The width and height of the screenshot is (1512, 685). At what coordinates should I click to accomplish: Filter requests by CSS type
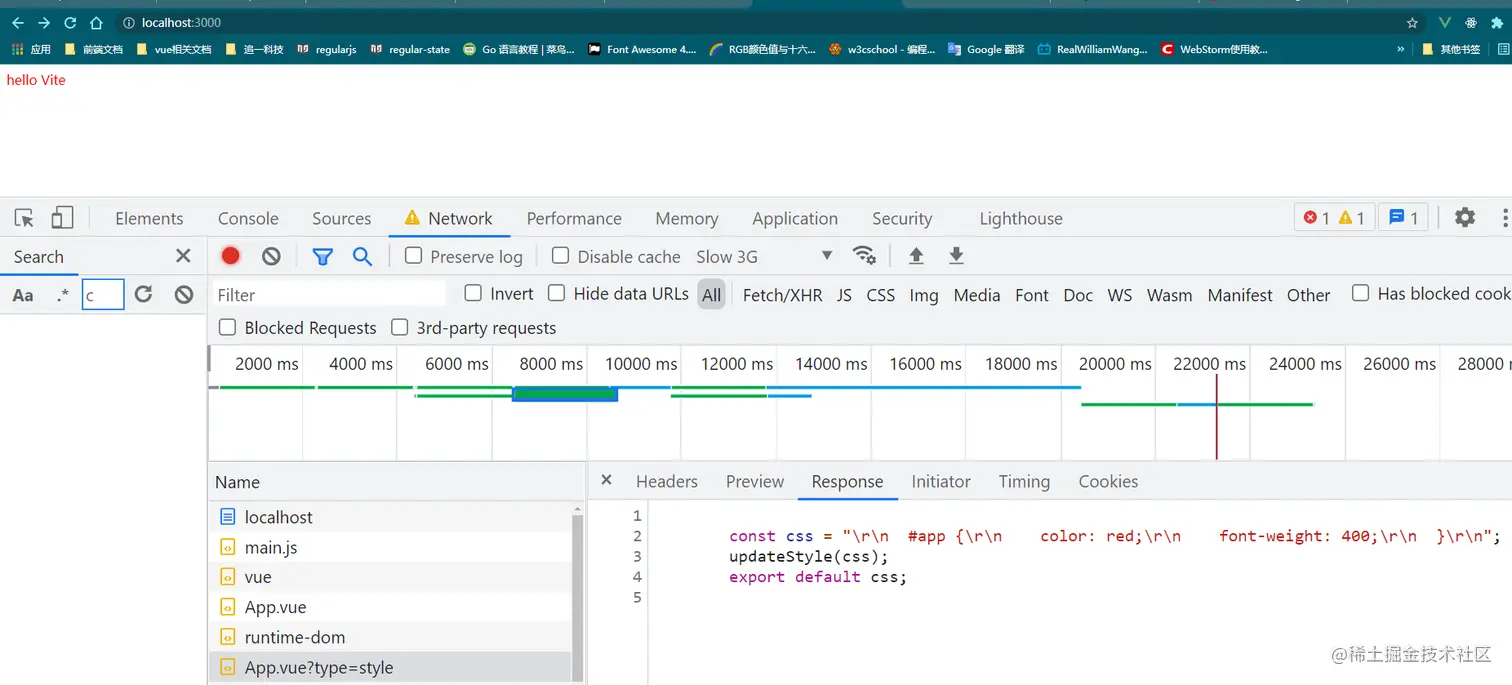click(881, 295)
